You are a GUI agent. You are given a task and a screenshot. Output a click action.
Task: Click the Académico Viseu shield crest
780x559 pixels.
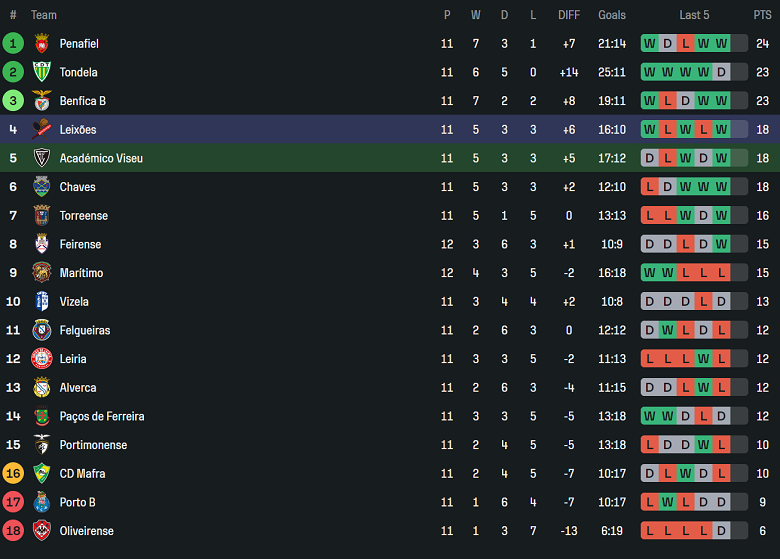pos(42,158)
